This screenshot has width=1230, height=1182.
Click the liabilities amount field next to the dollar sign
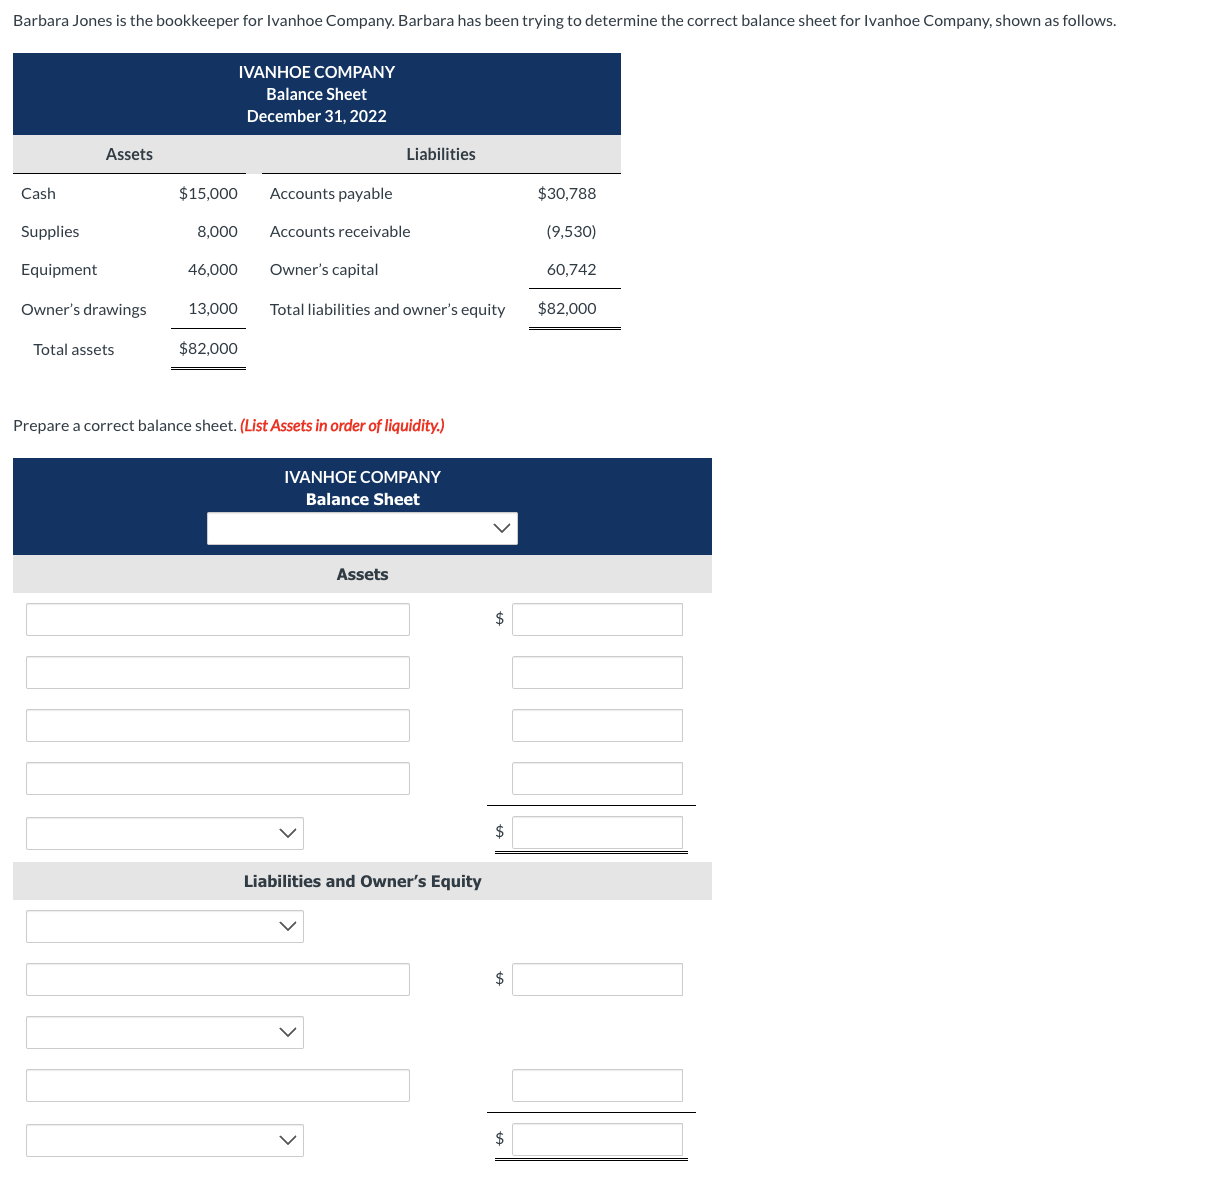click(596, 979)
